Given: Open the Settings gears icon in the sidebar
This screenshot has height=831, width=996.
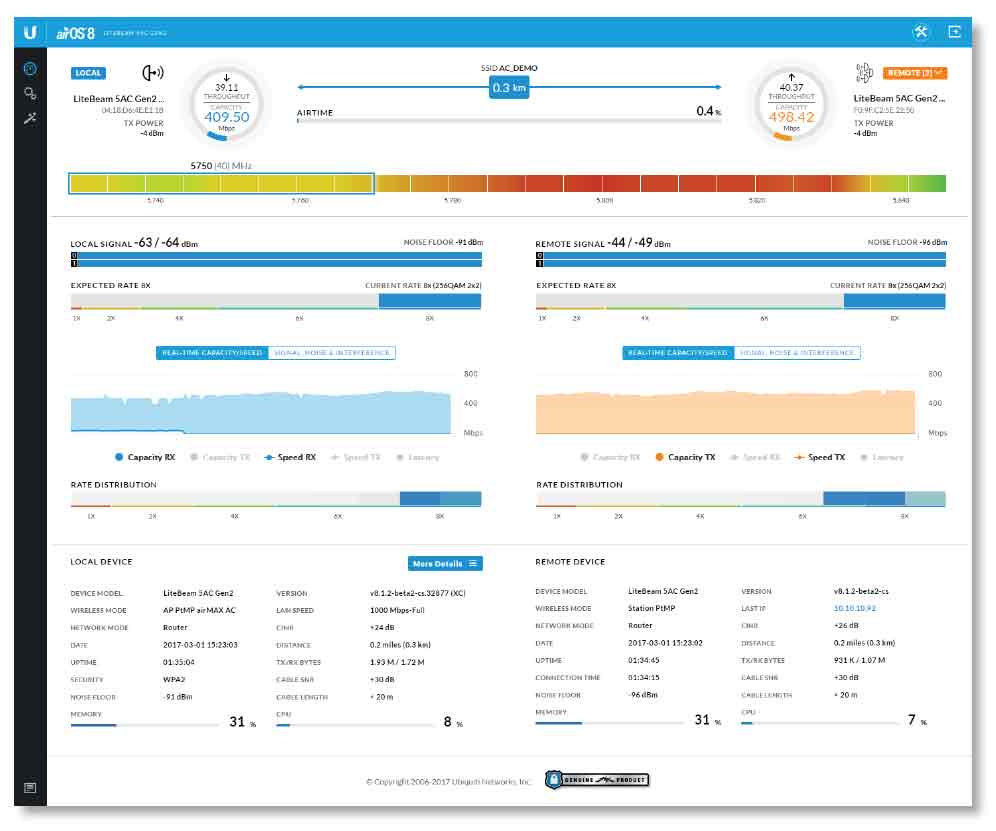Looking at the screenshot, I should 30,94.
